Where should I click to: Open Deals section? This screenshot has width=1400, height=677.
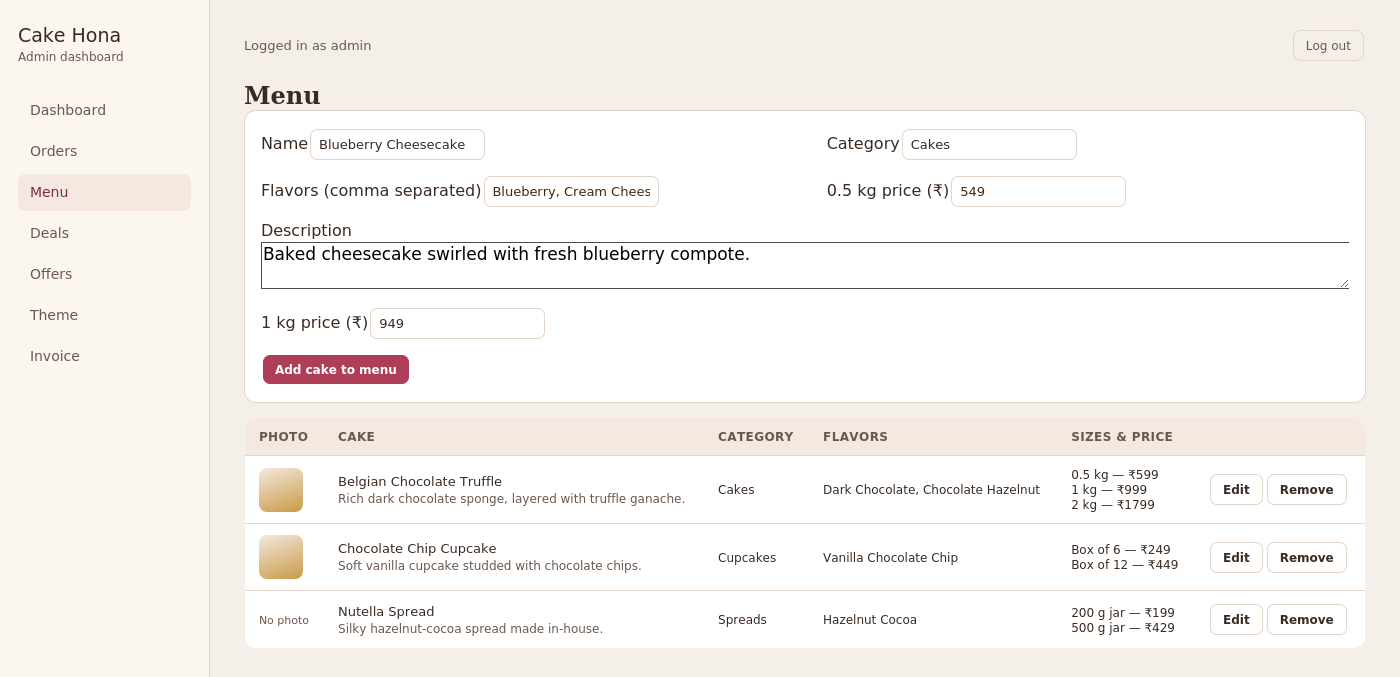(104, 233)
